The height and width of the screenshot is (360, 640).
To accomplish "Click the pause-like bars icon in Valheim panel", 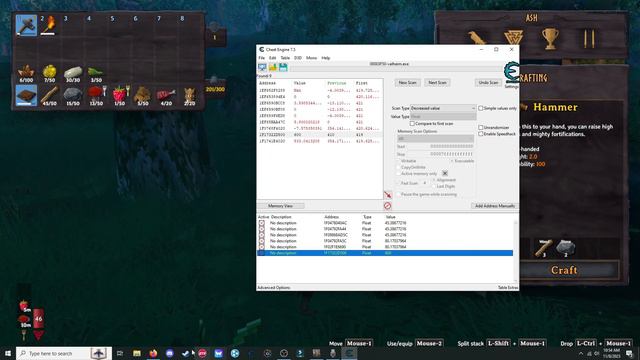I will [589, 39].
